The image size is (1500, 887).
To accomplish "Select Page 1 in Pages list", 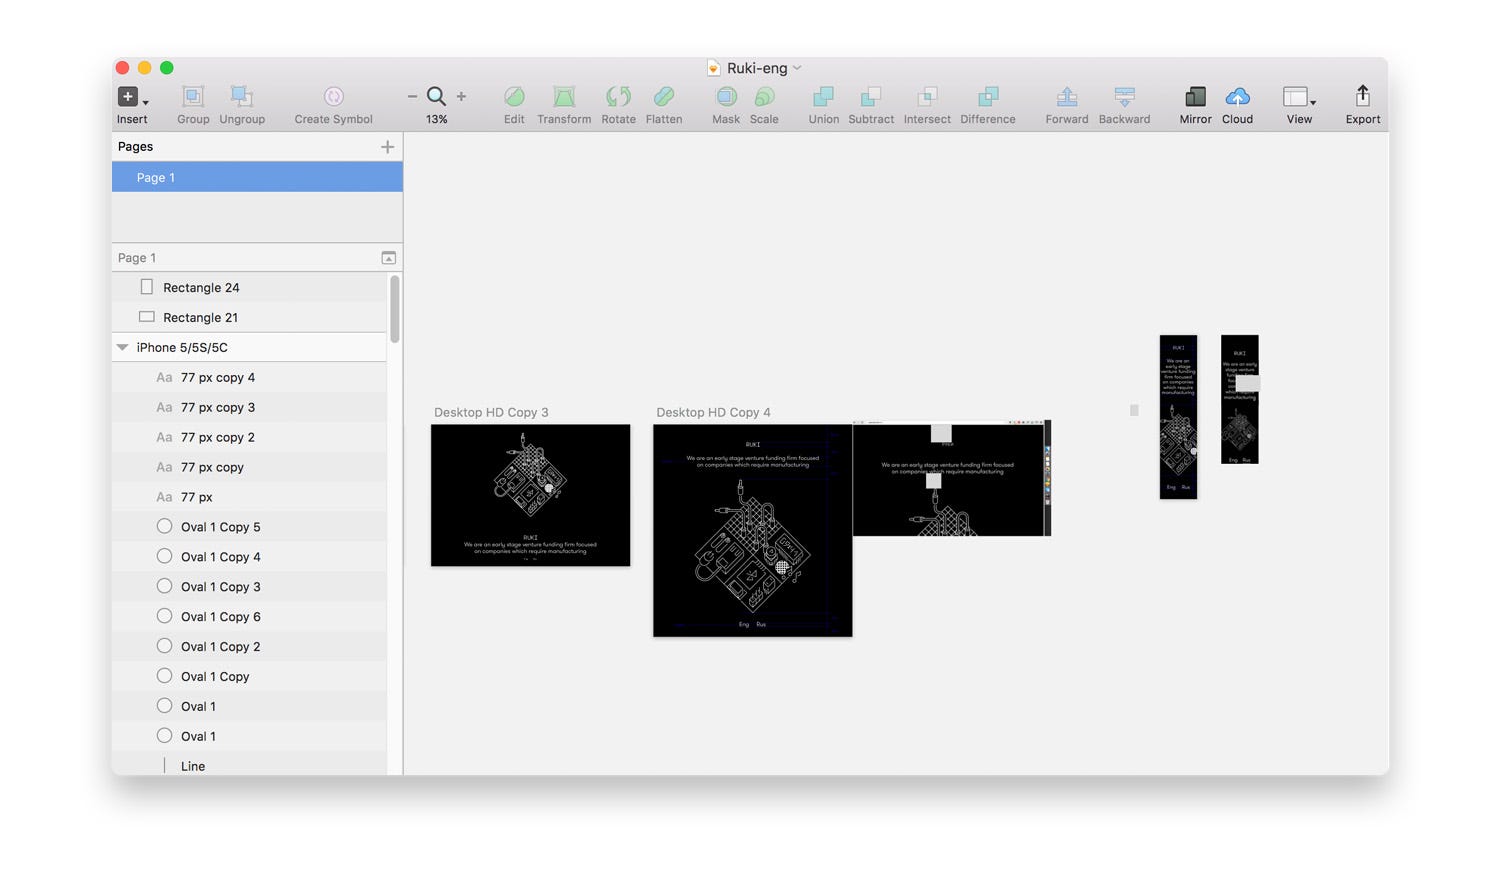I will tap(257, 177).
